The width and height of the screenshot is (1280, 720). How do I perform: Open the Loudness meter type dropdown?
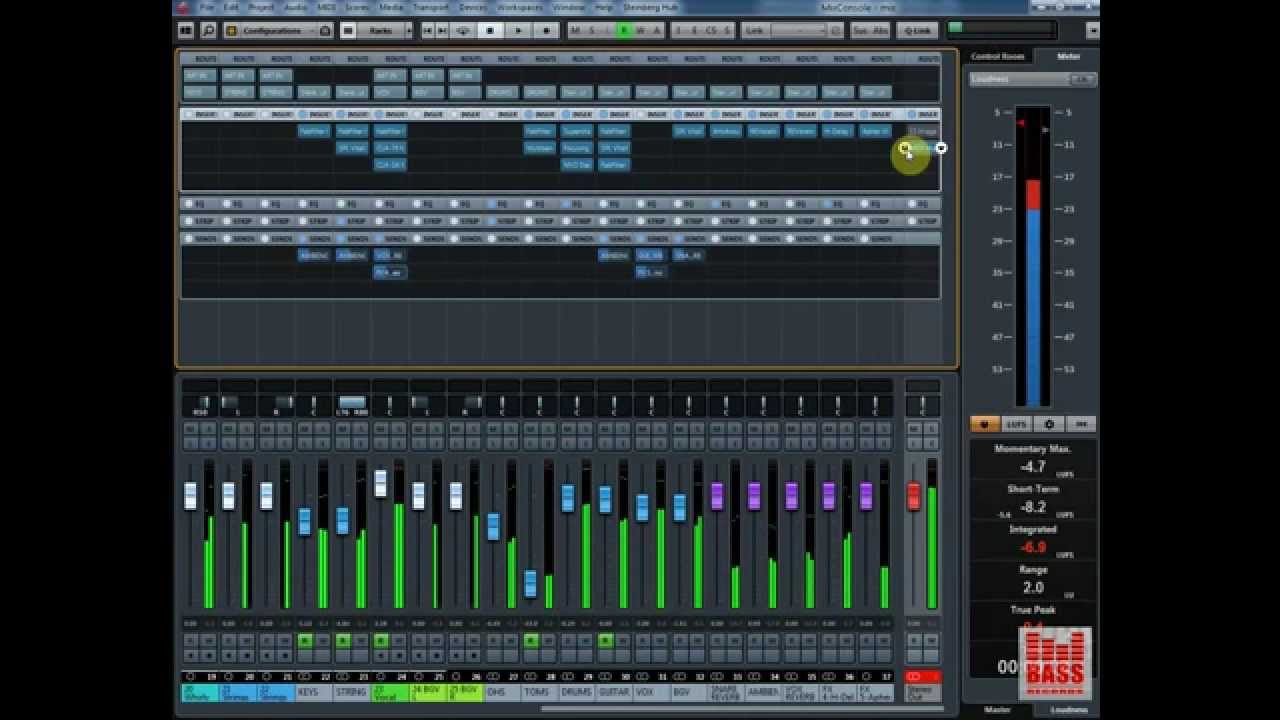click(x=1033, y=79)
